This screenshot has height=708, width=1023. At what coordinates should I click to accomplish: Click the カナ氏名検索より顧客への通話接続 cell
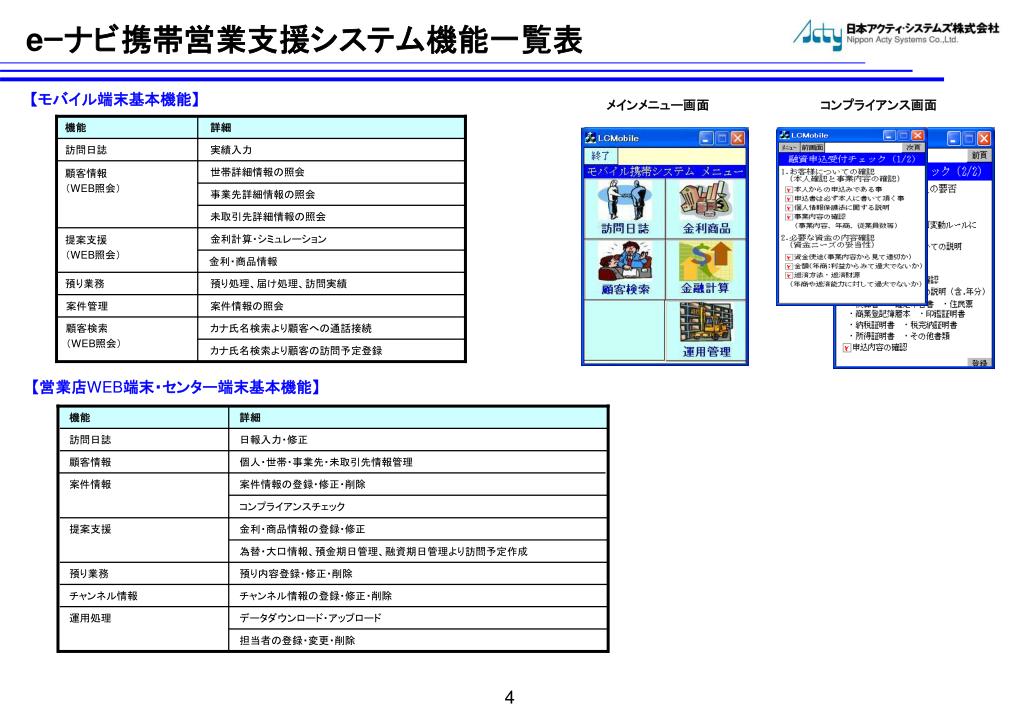coord(331,328)
